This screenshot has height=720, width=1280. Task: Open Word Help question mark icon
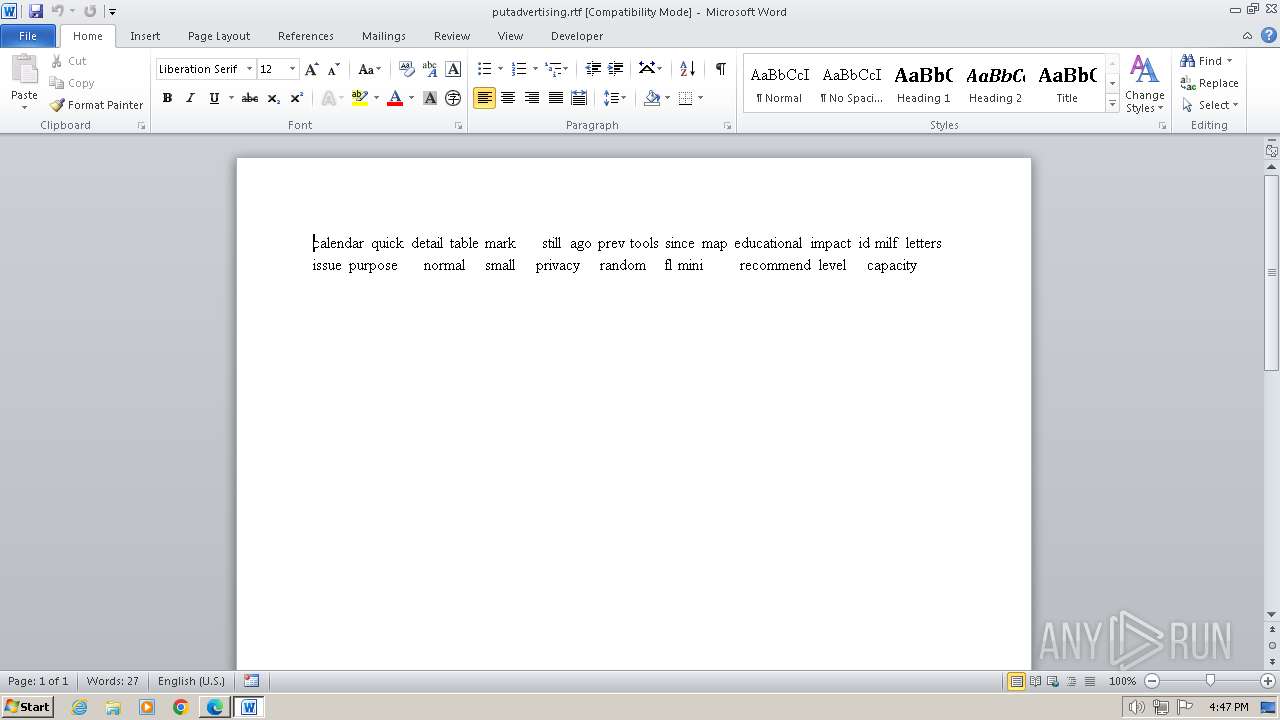(1269, 35)
